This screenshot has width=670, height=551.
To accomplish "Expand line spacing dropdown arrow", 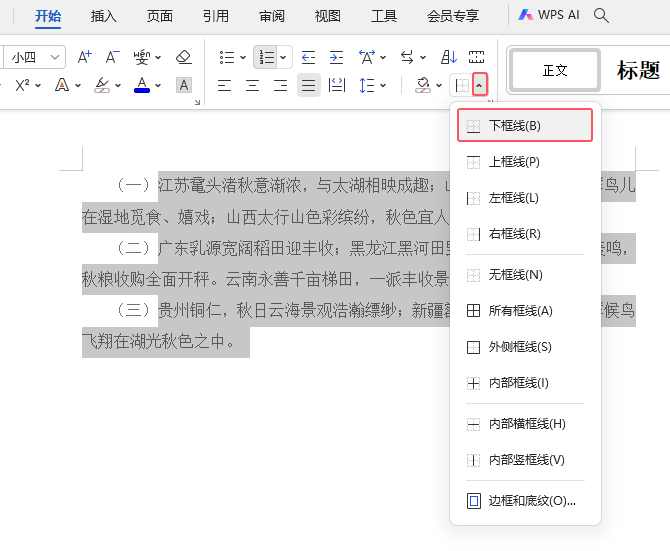I will click(x=383, y=85).
